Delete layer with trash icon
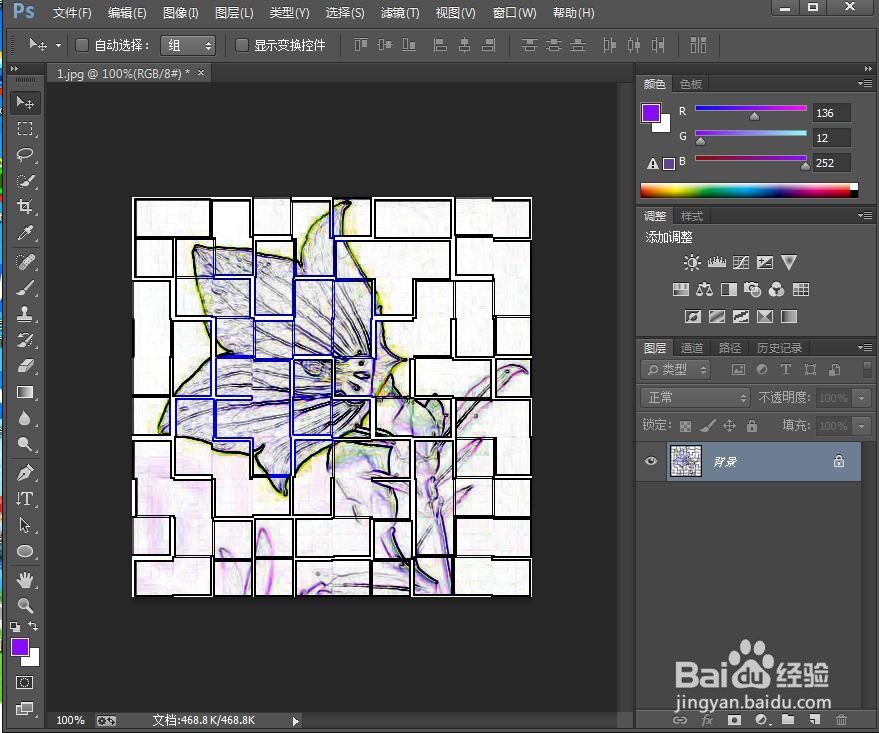The width and height of the screenshot is (879, 733). coord(841,720)
